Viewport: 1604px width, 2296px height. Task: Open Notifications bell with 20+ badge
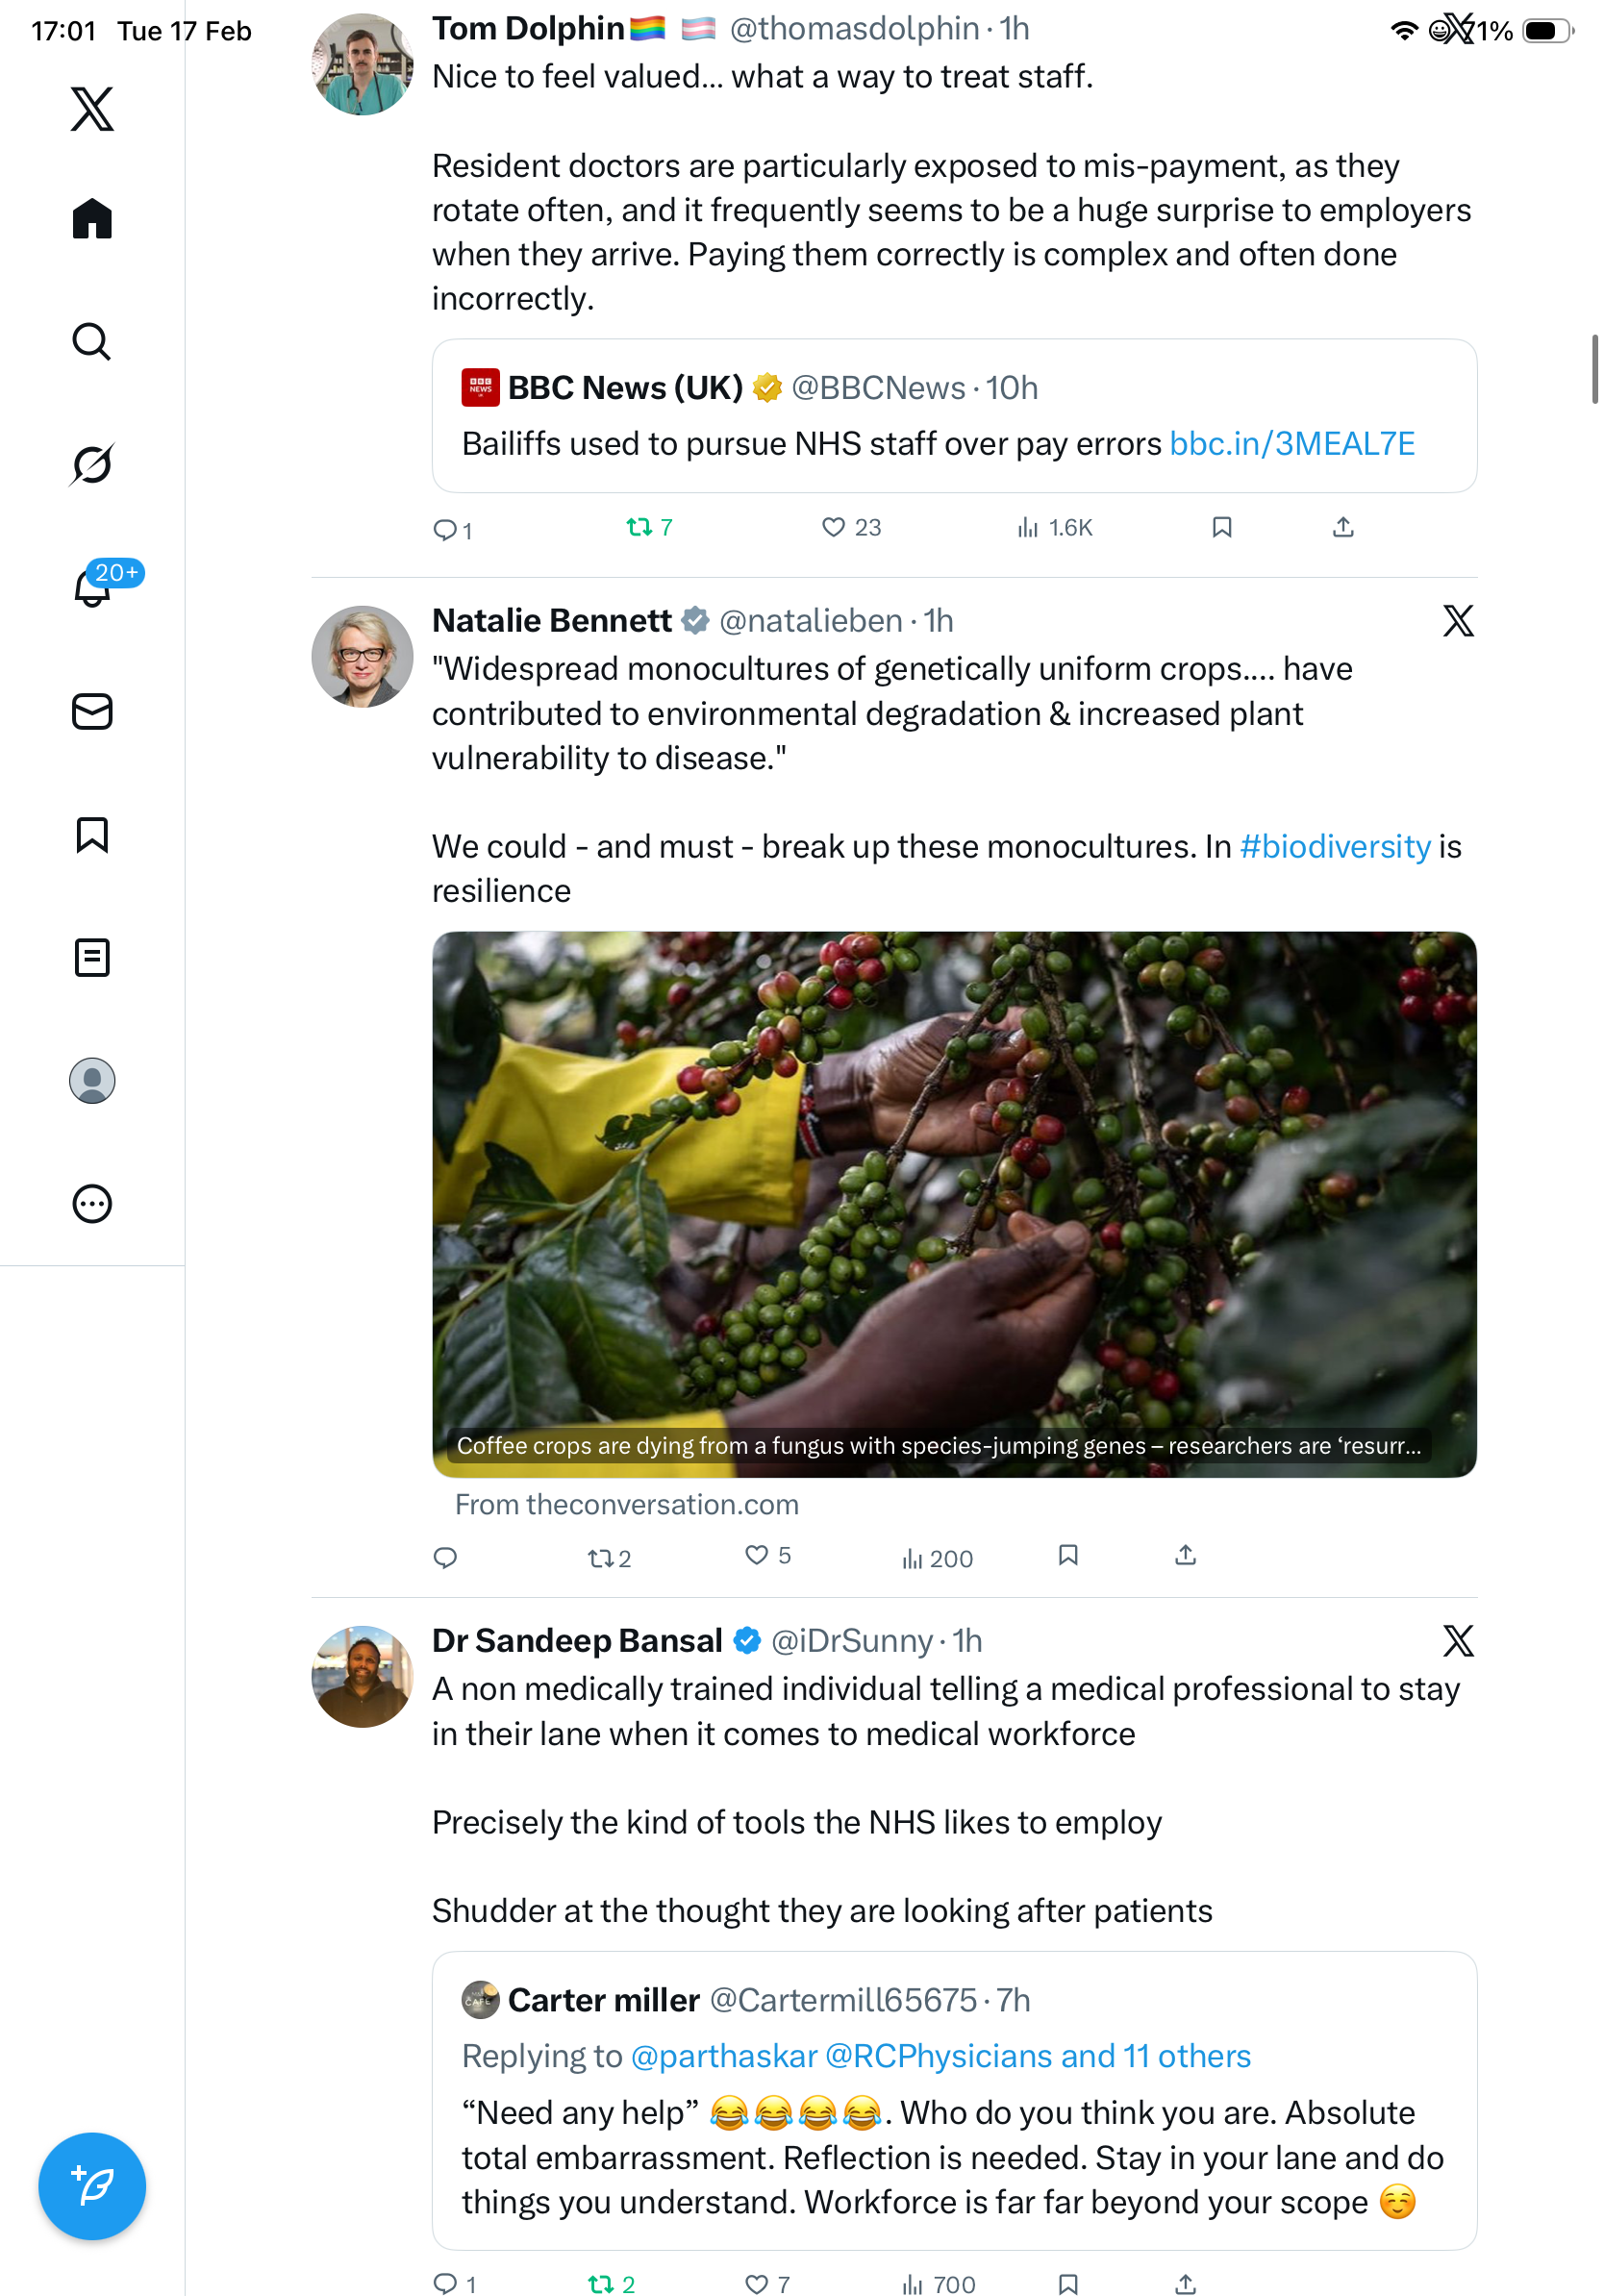(92, 587)
